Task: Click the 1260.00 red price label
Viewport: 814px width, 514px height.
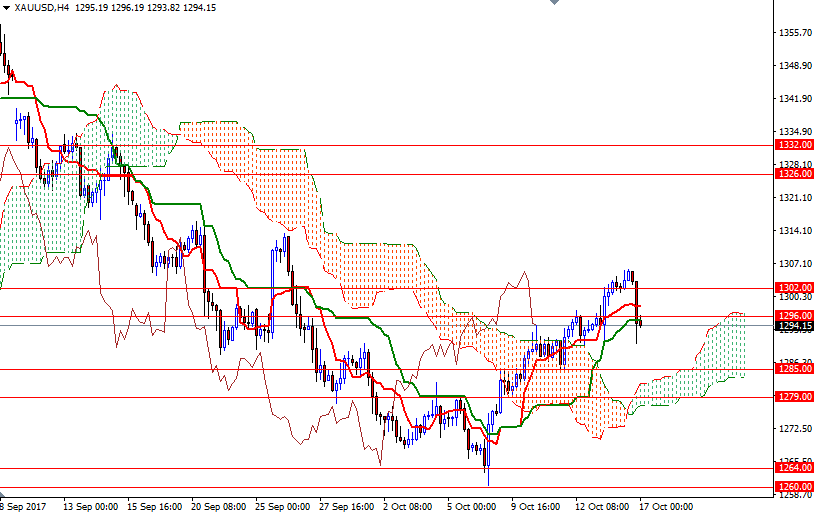Action: (x=793, y=487)
